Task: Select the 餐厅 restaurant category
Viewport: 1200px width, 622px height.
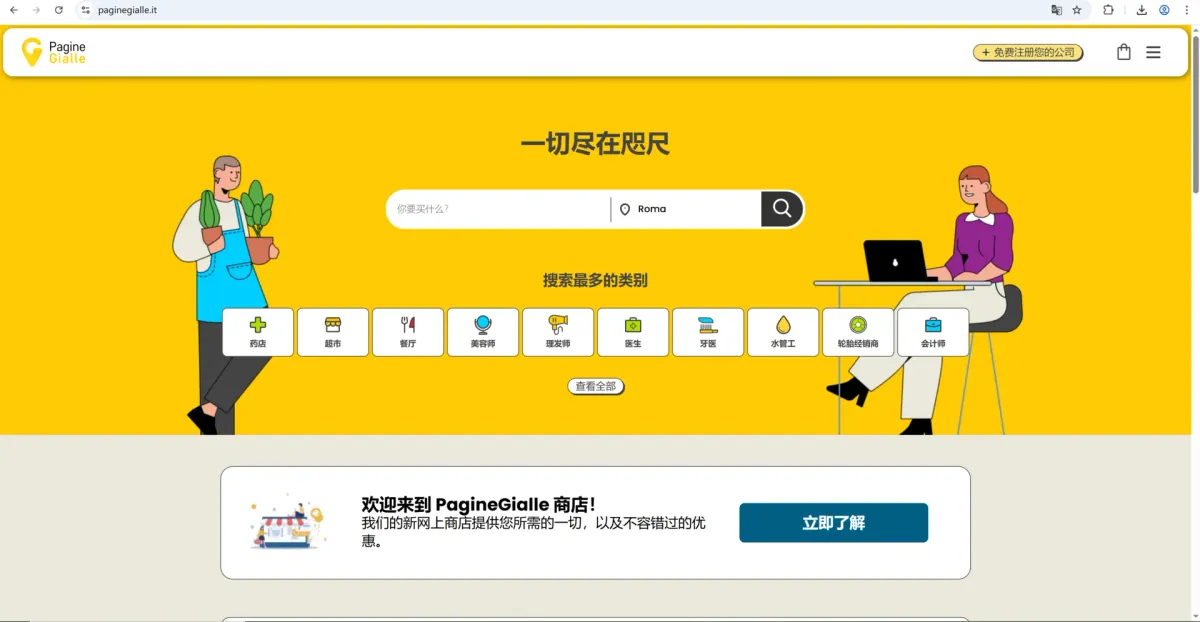Action: pyautogui.click(x=408, y=332)
